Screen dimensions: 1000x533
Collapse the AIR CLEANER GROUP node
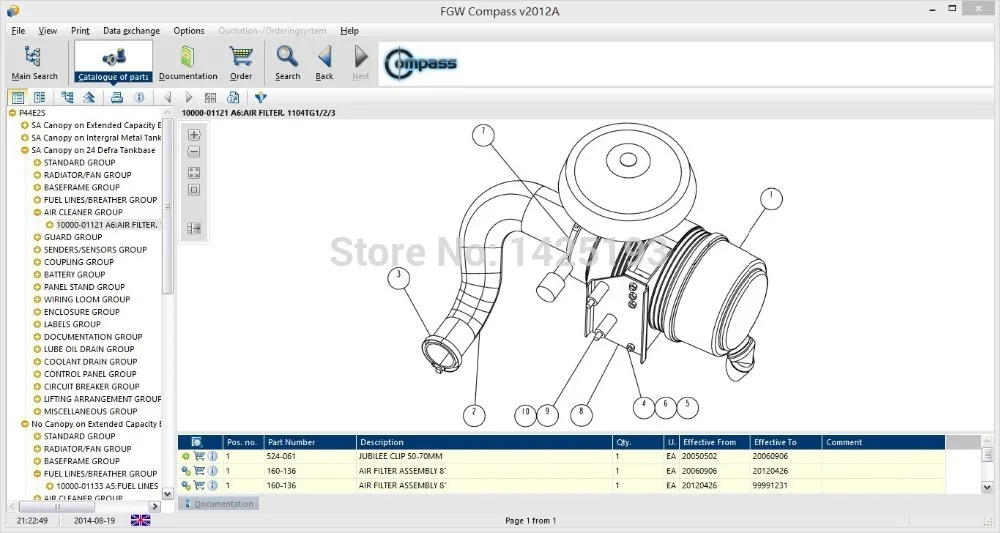click(37, 212)
